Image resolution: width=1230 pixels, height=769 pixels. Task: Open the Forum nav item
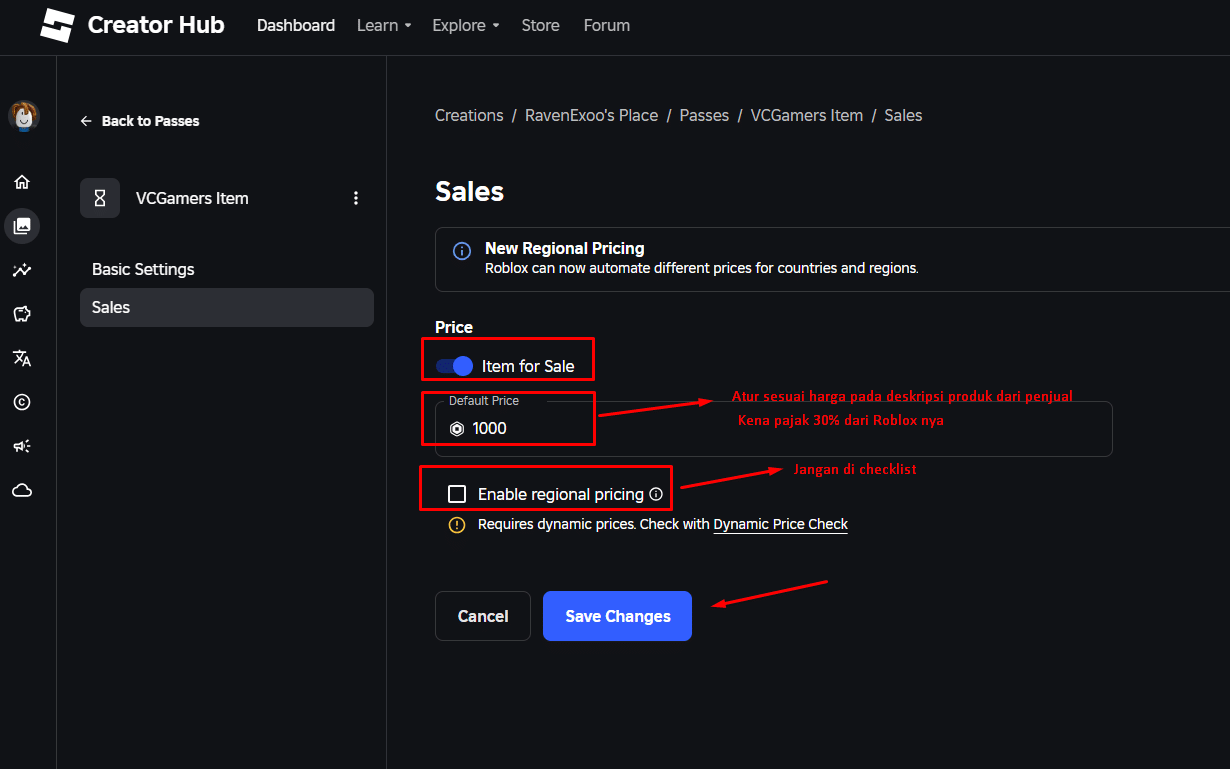(607, 25)
